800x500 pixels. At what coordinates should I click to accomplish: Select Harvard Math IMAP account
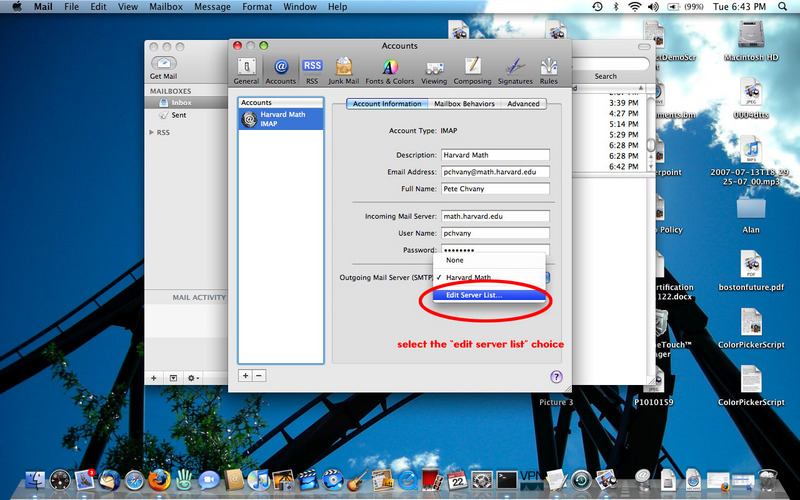click(280, 119)
